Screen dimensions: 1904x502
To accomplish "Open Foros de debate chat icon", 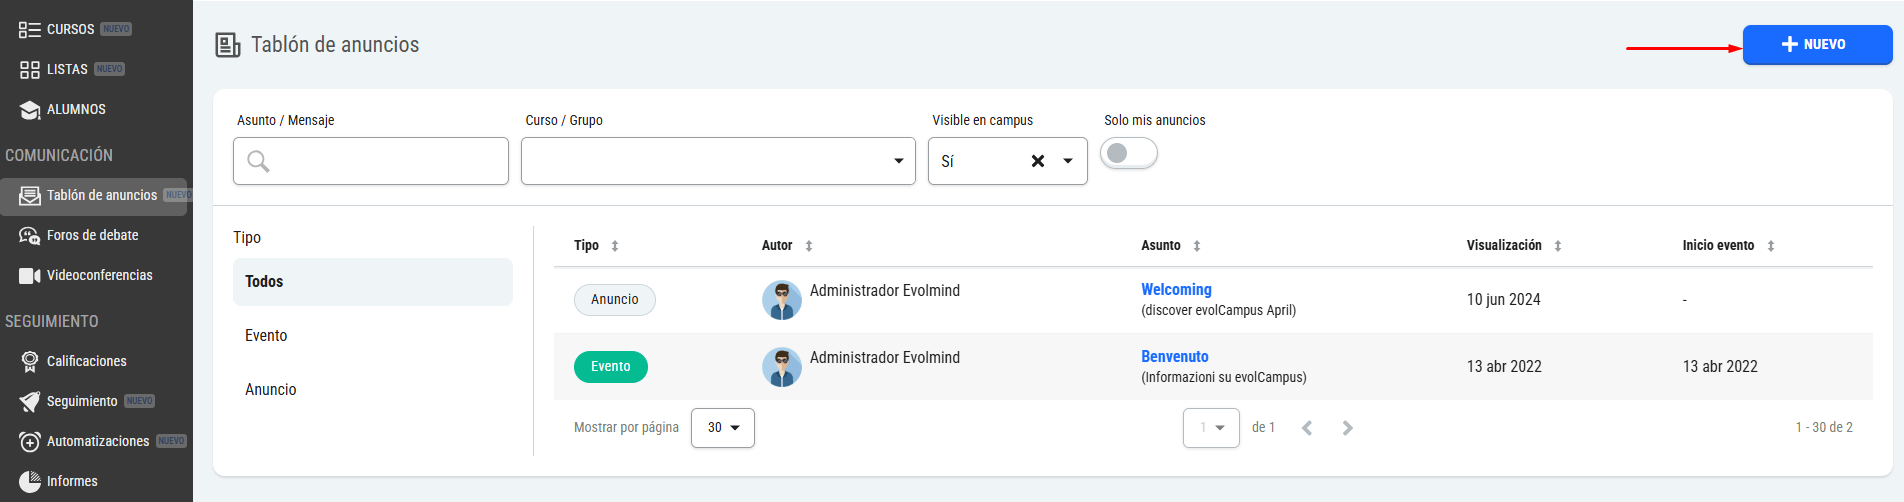I will 29,236.
